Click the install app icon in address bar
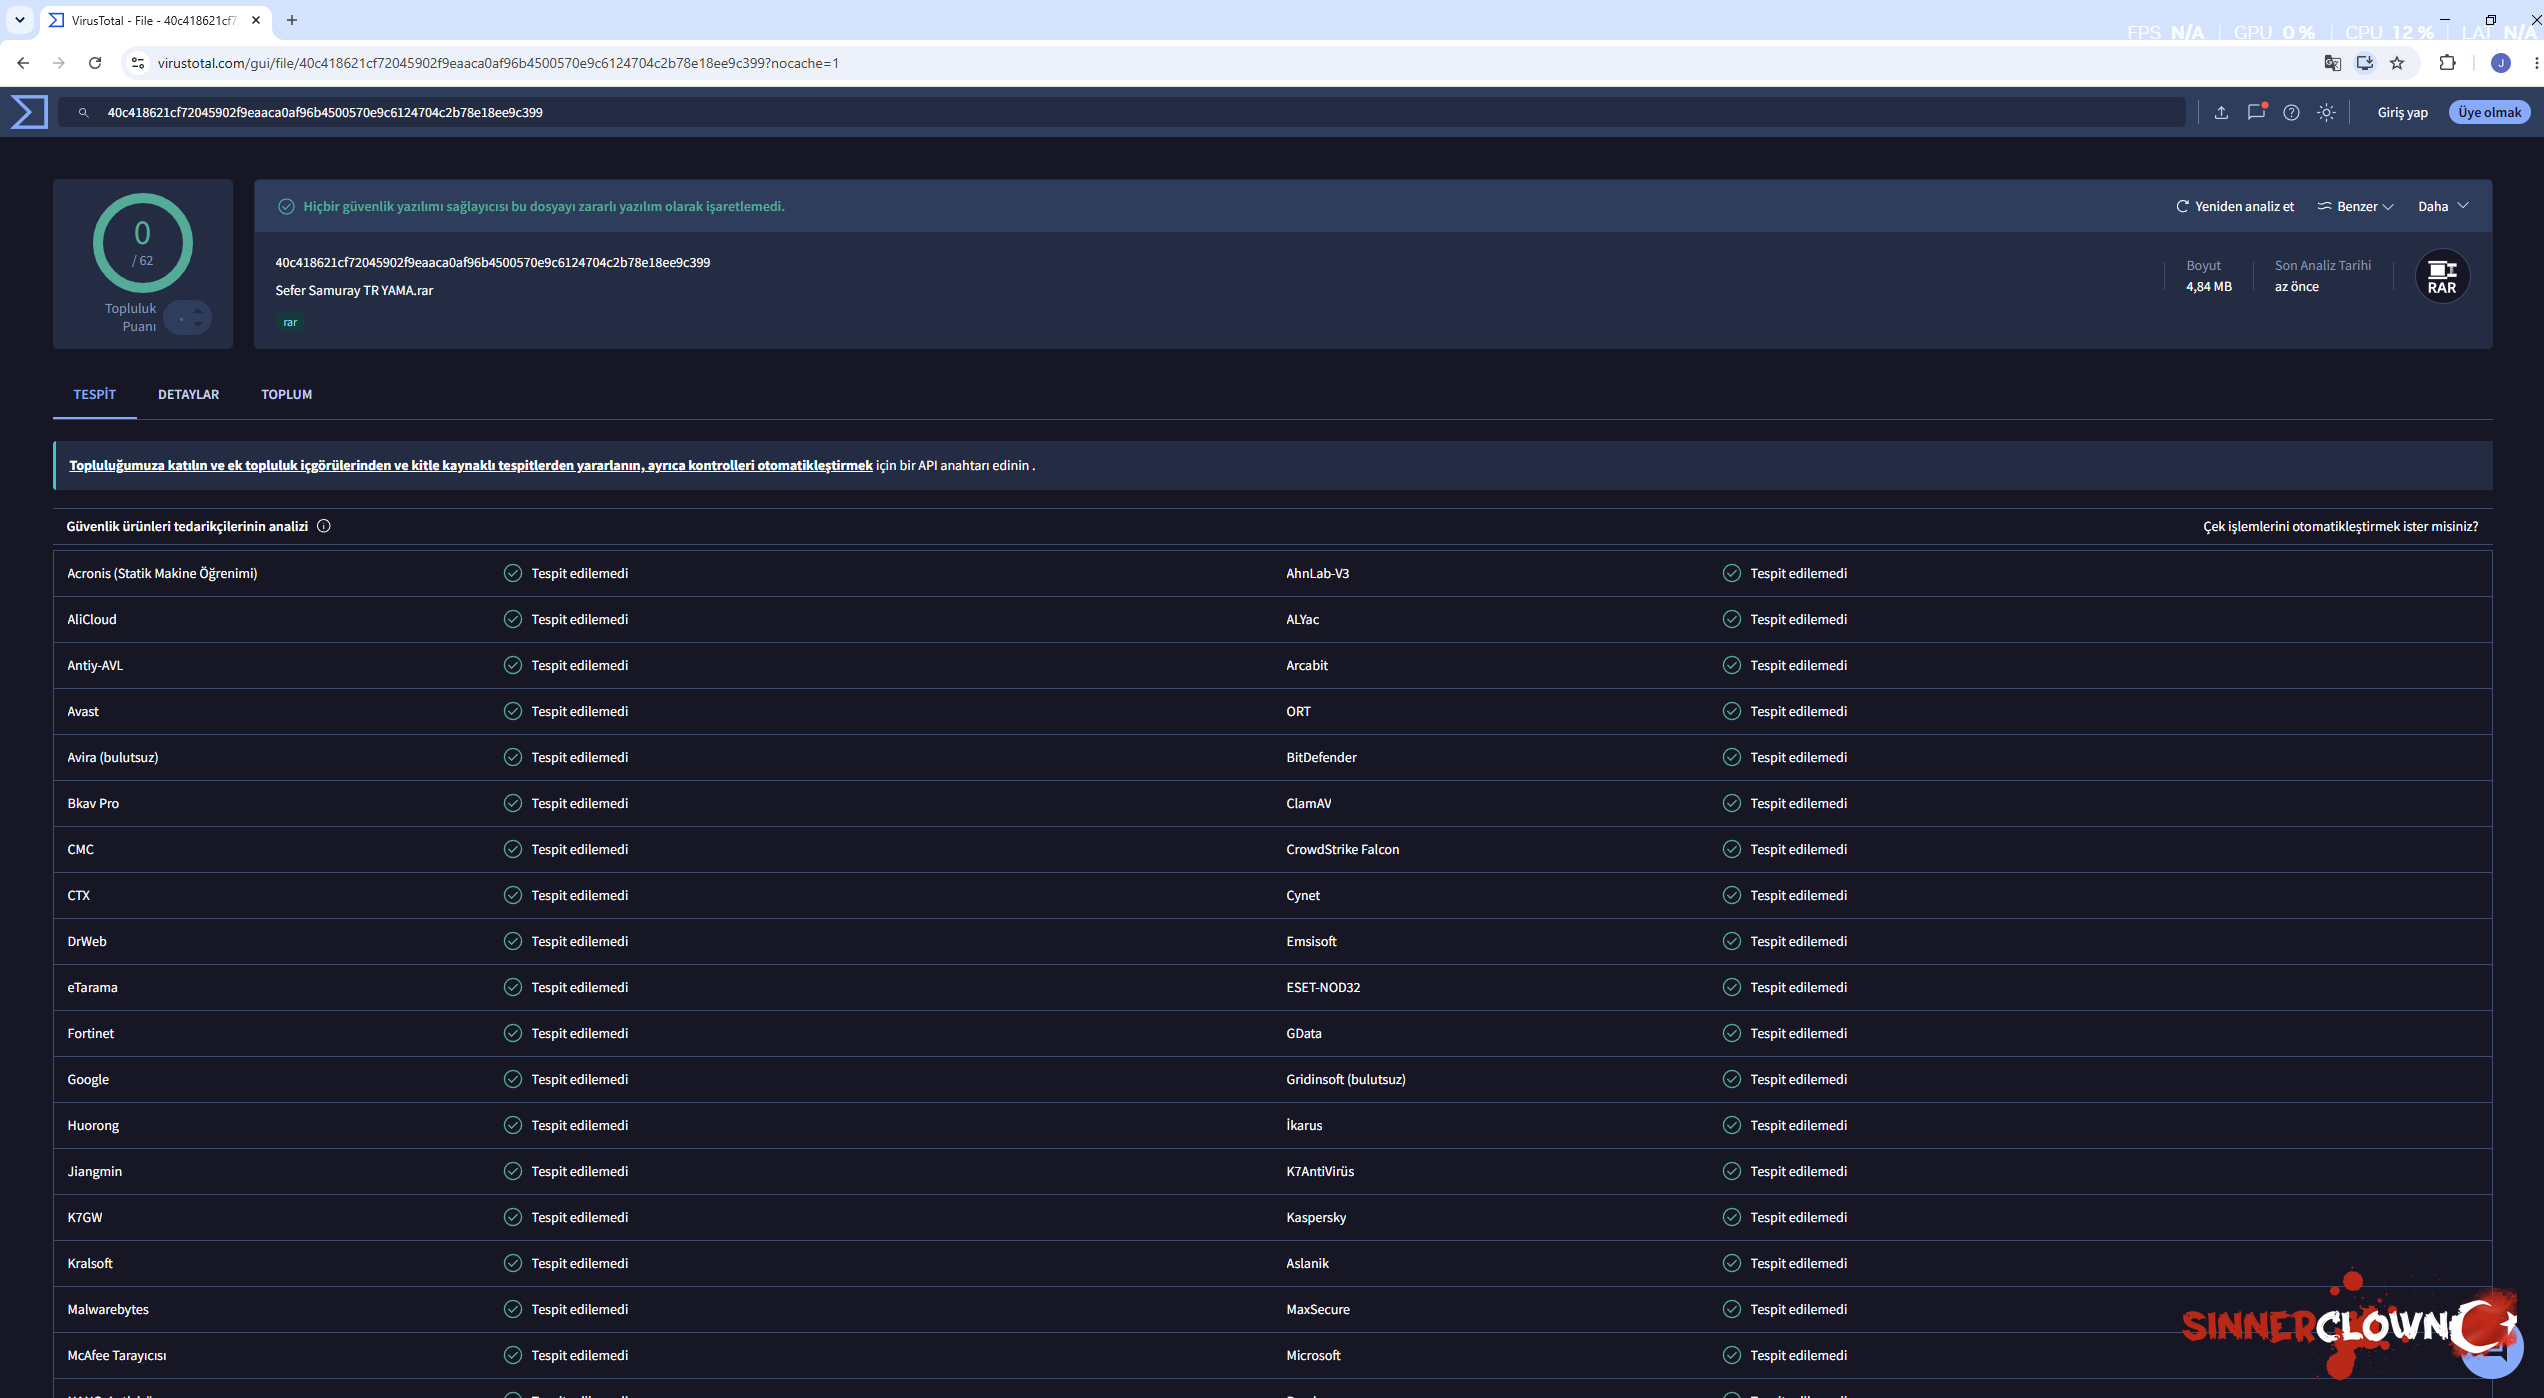This screenshot has height=1398, width=2544. [2365, 63]
